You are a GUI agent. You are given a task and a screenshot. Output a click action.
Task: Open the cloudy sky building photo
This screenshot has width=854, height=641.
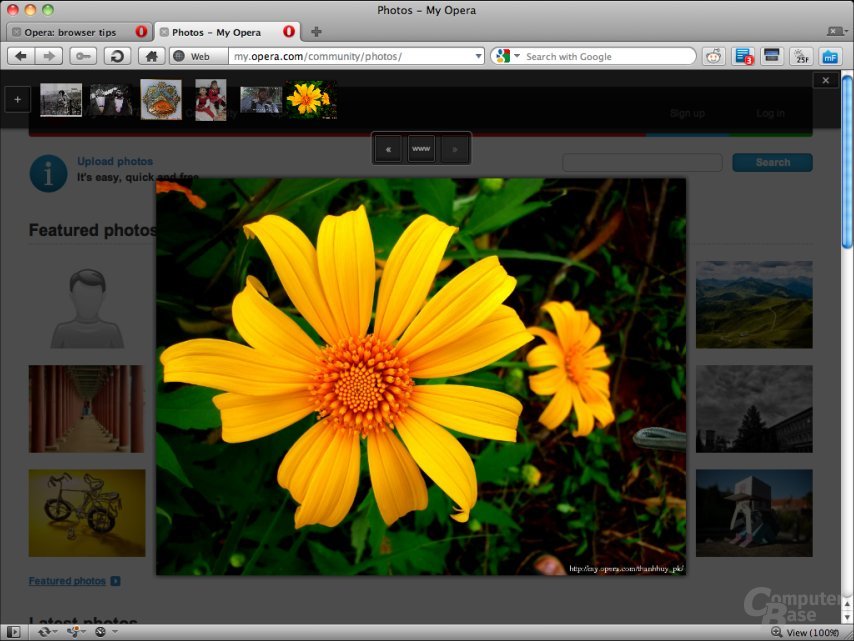[754, 409]
